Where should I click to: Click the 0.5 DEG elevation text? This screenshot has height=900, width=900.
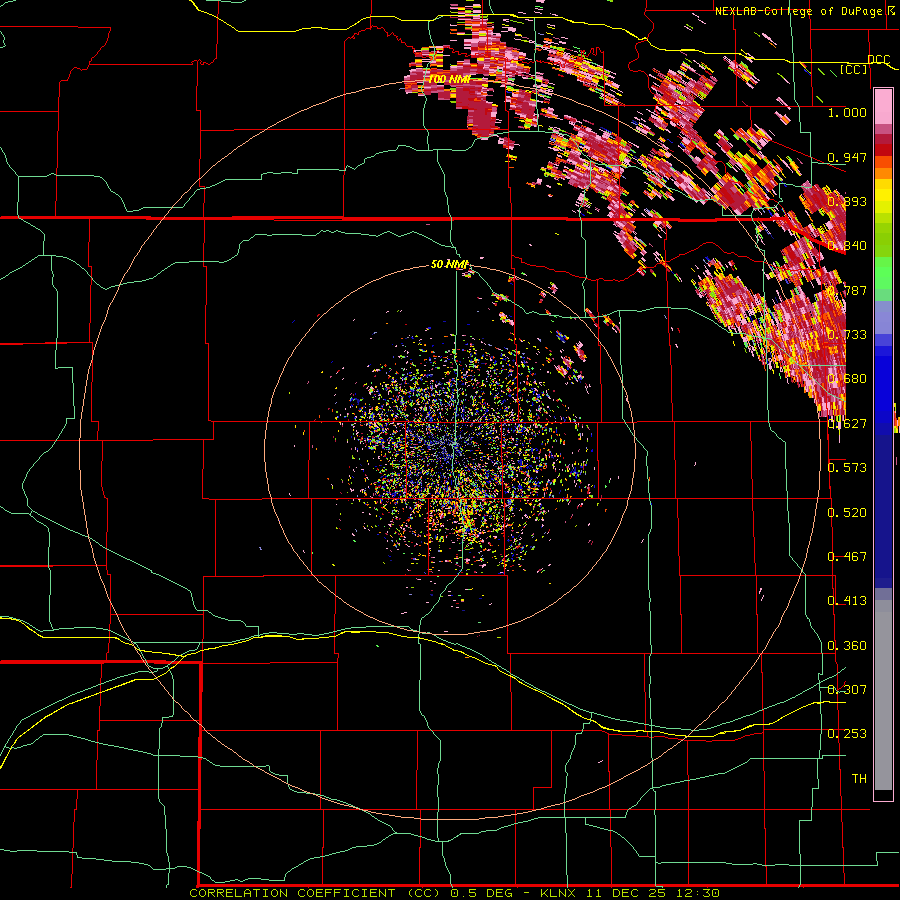point(481,893)
